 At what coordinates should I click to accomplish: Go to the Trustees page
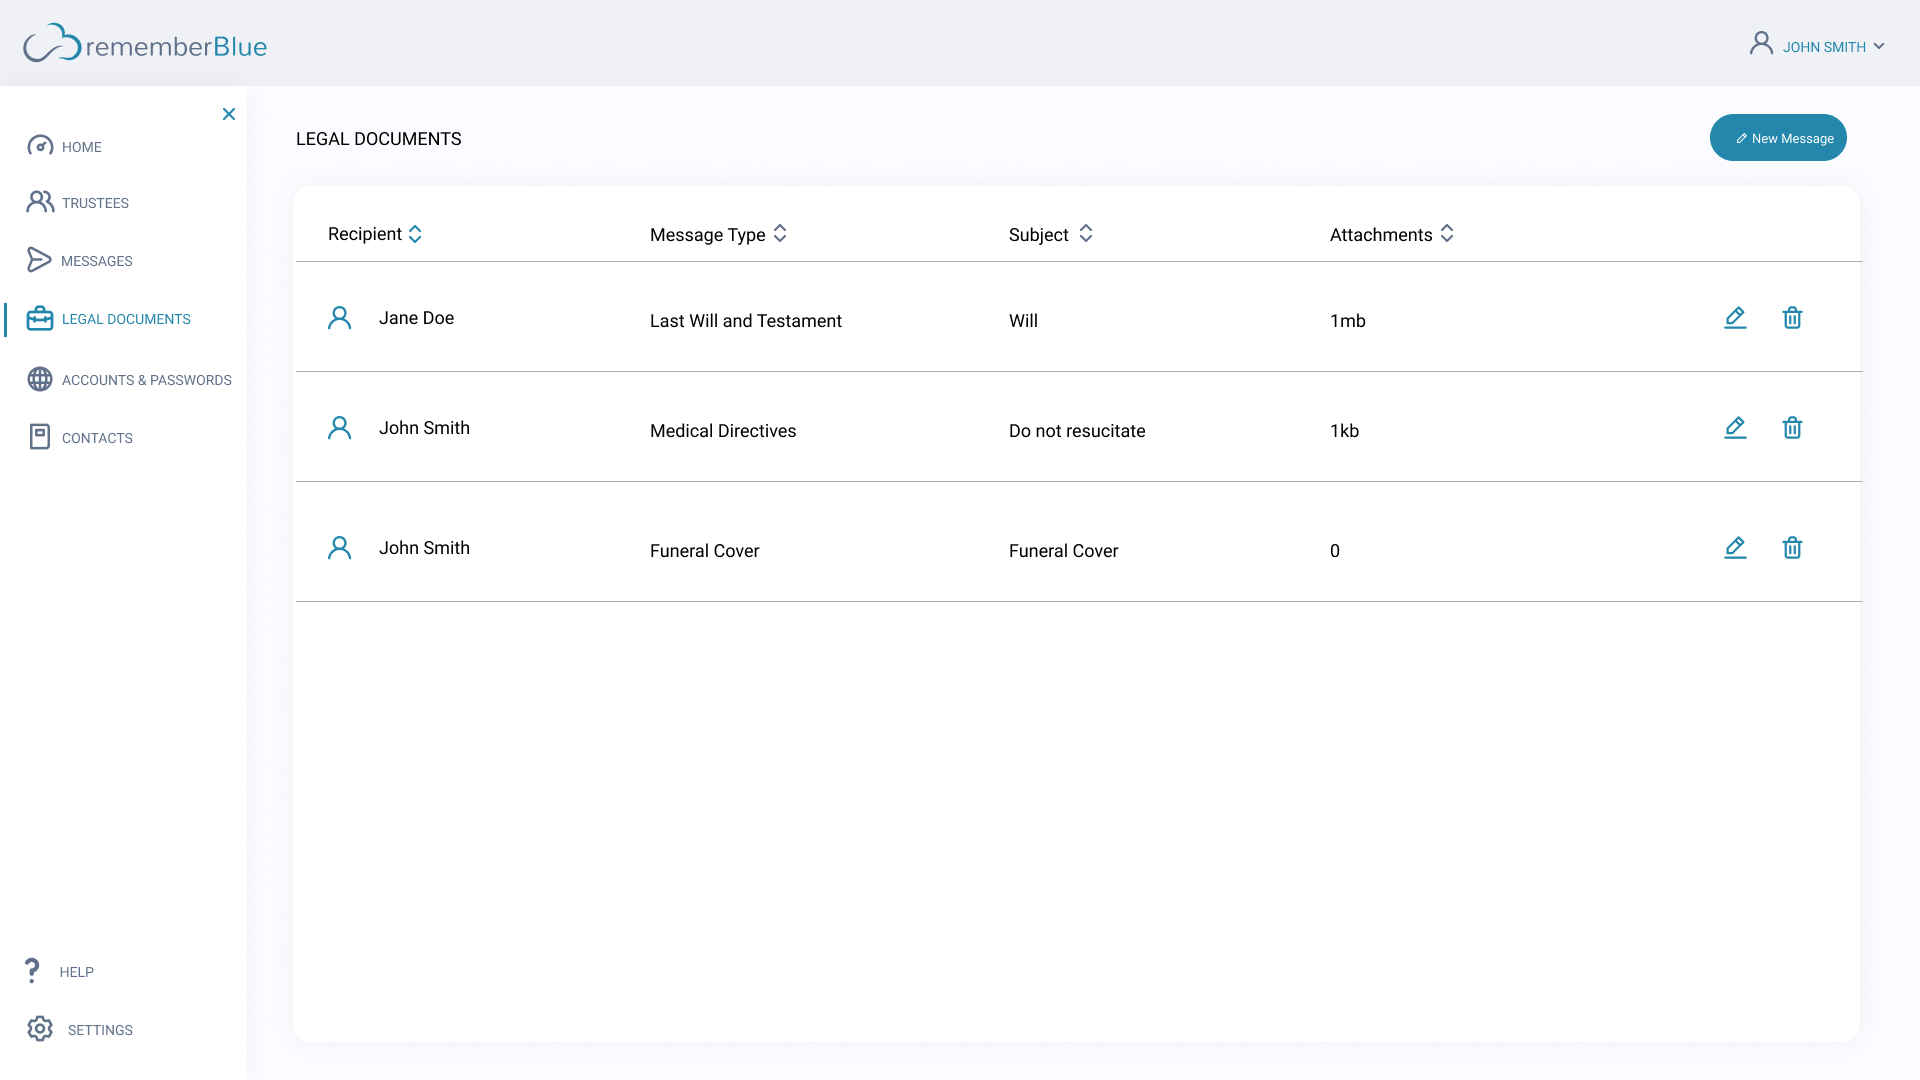click(x=95, y=203)
